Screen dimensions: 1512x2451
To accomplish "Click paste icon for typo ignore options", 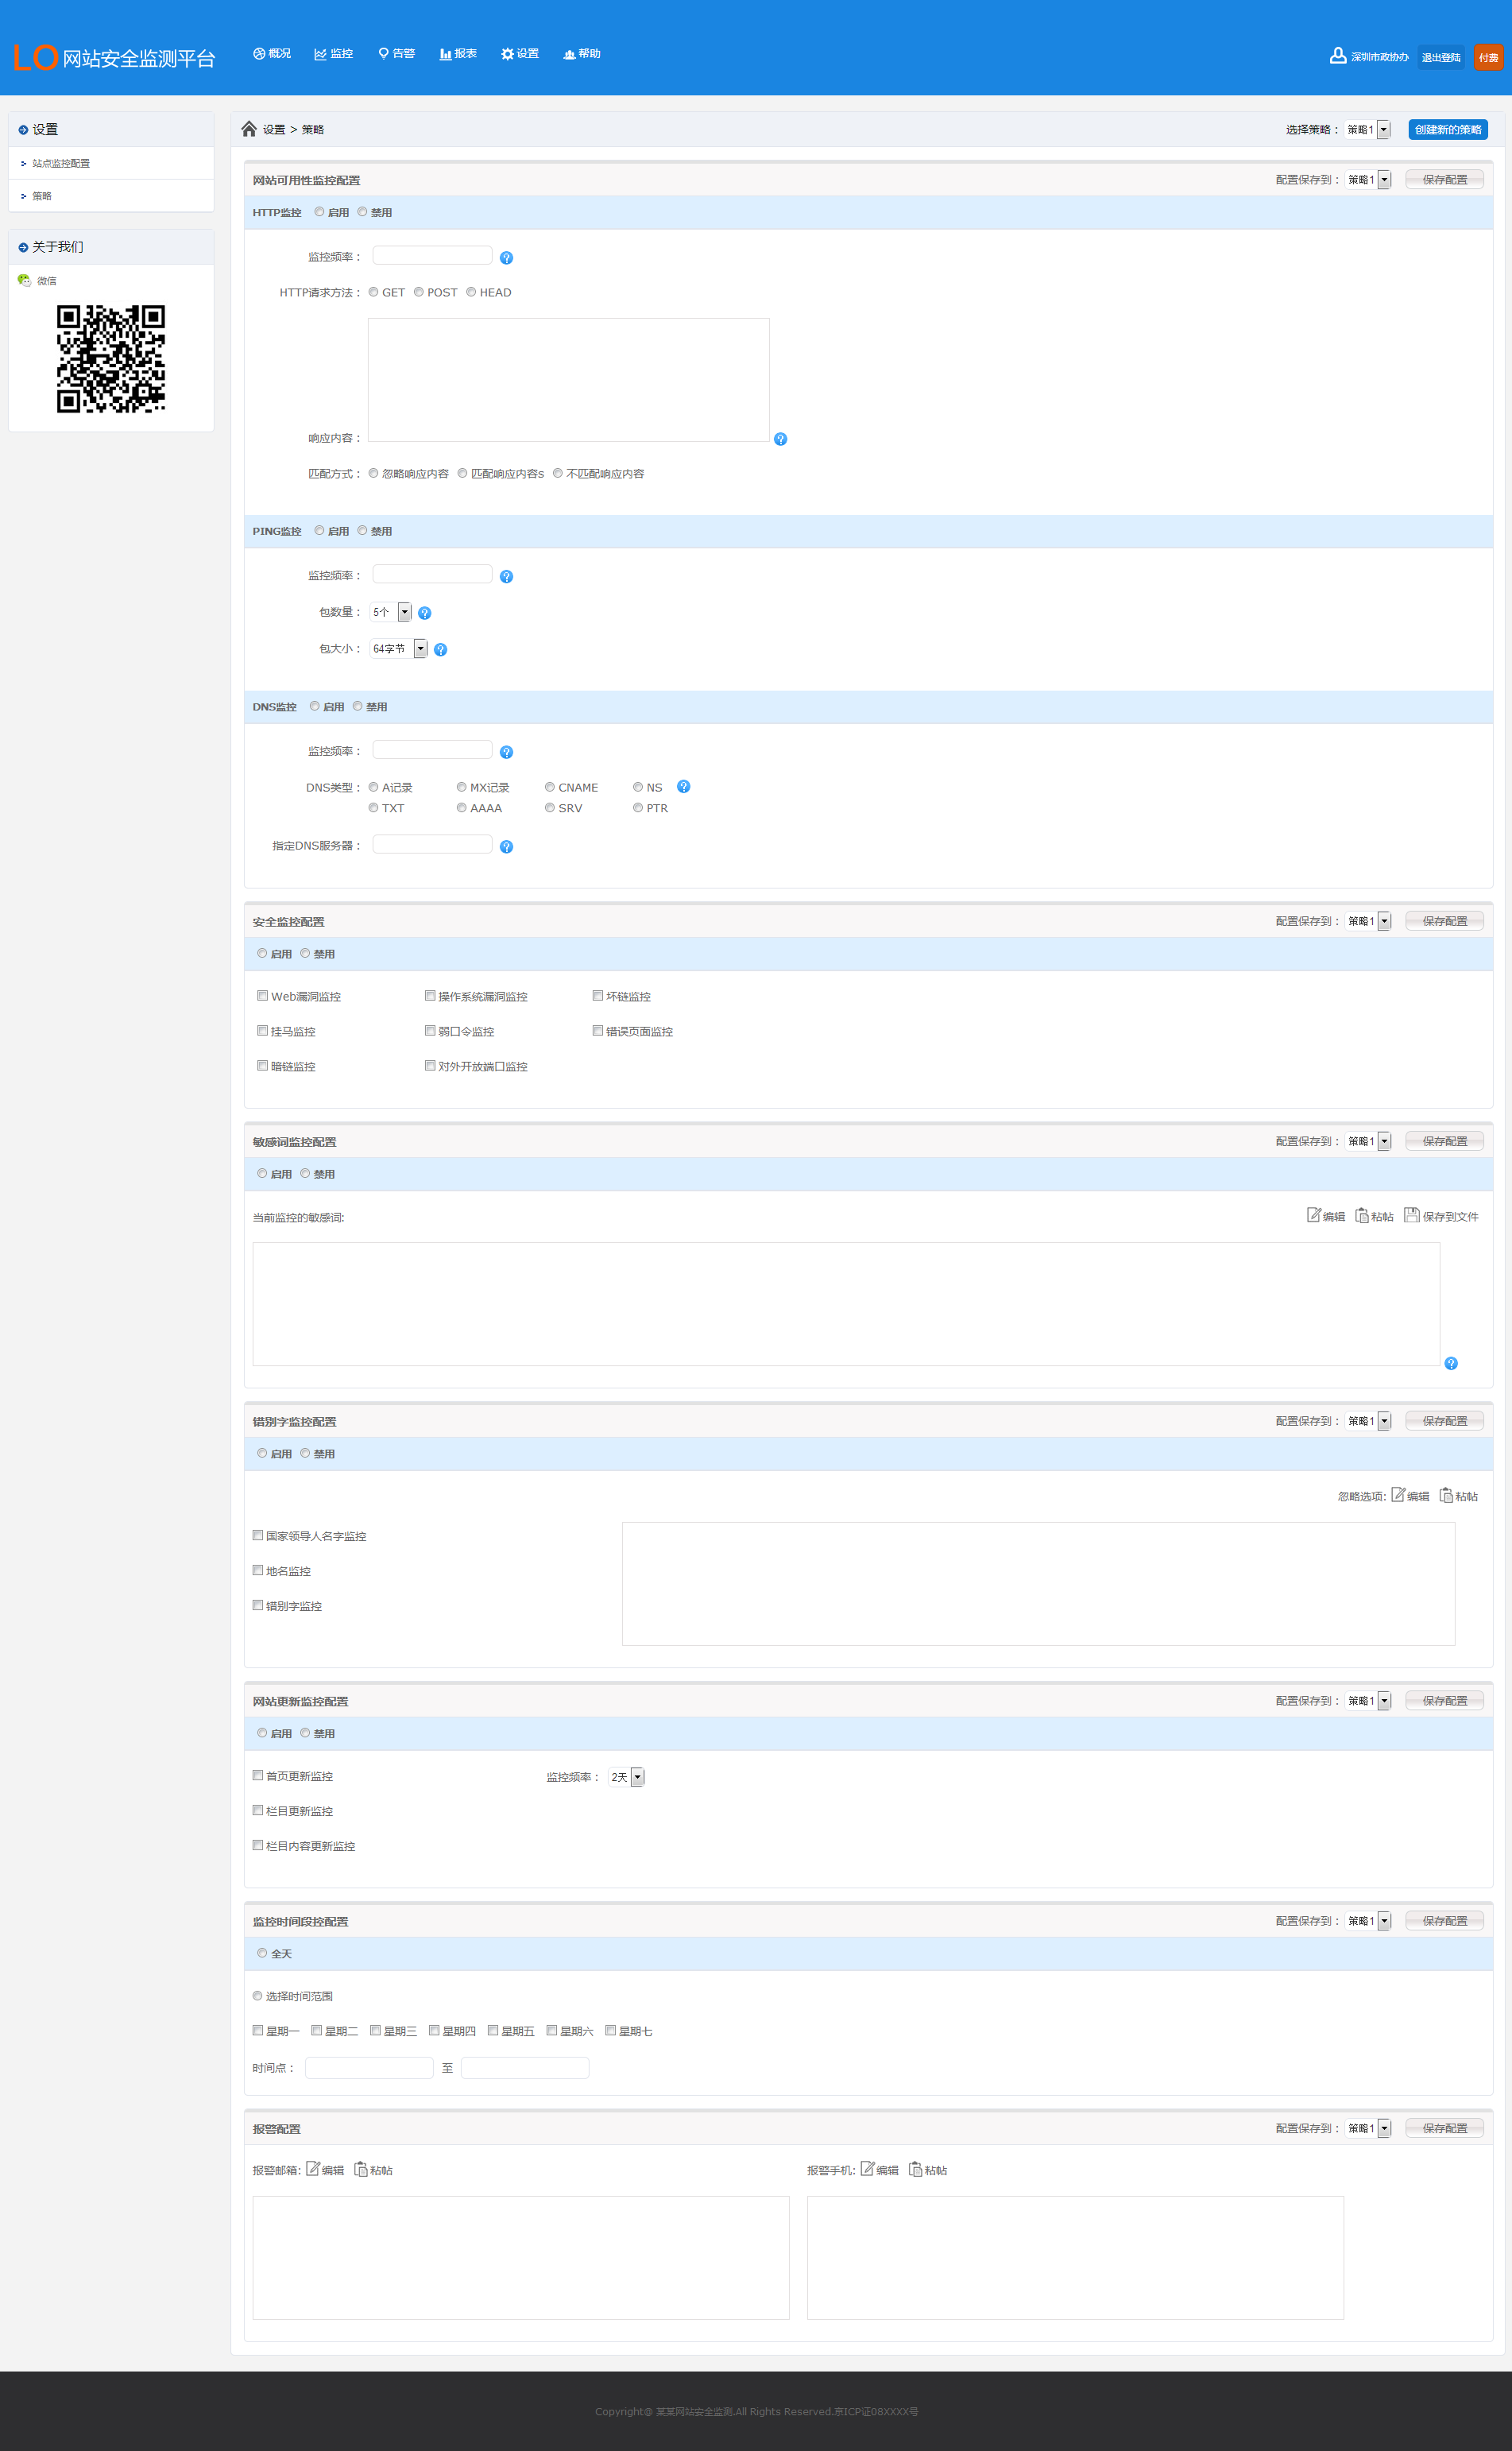I will click(x=1446, y=1495).
